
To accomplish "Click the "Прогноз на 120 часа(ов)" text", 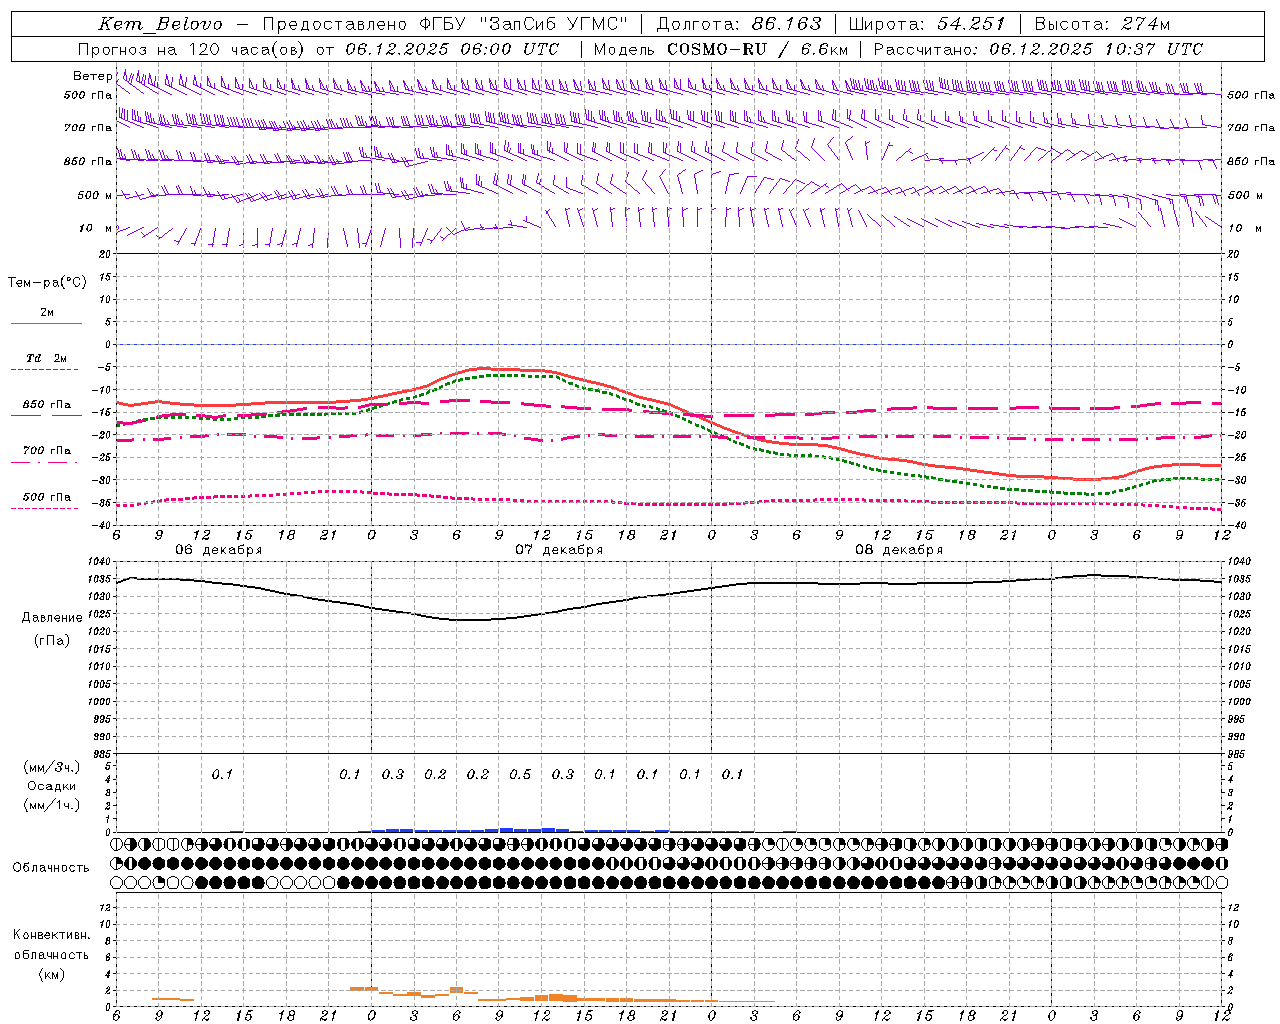I will point(192,49).
